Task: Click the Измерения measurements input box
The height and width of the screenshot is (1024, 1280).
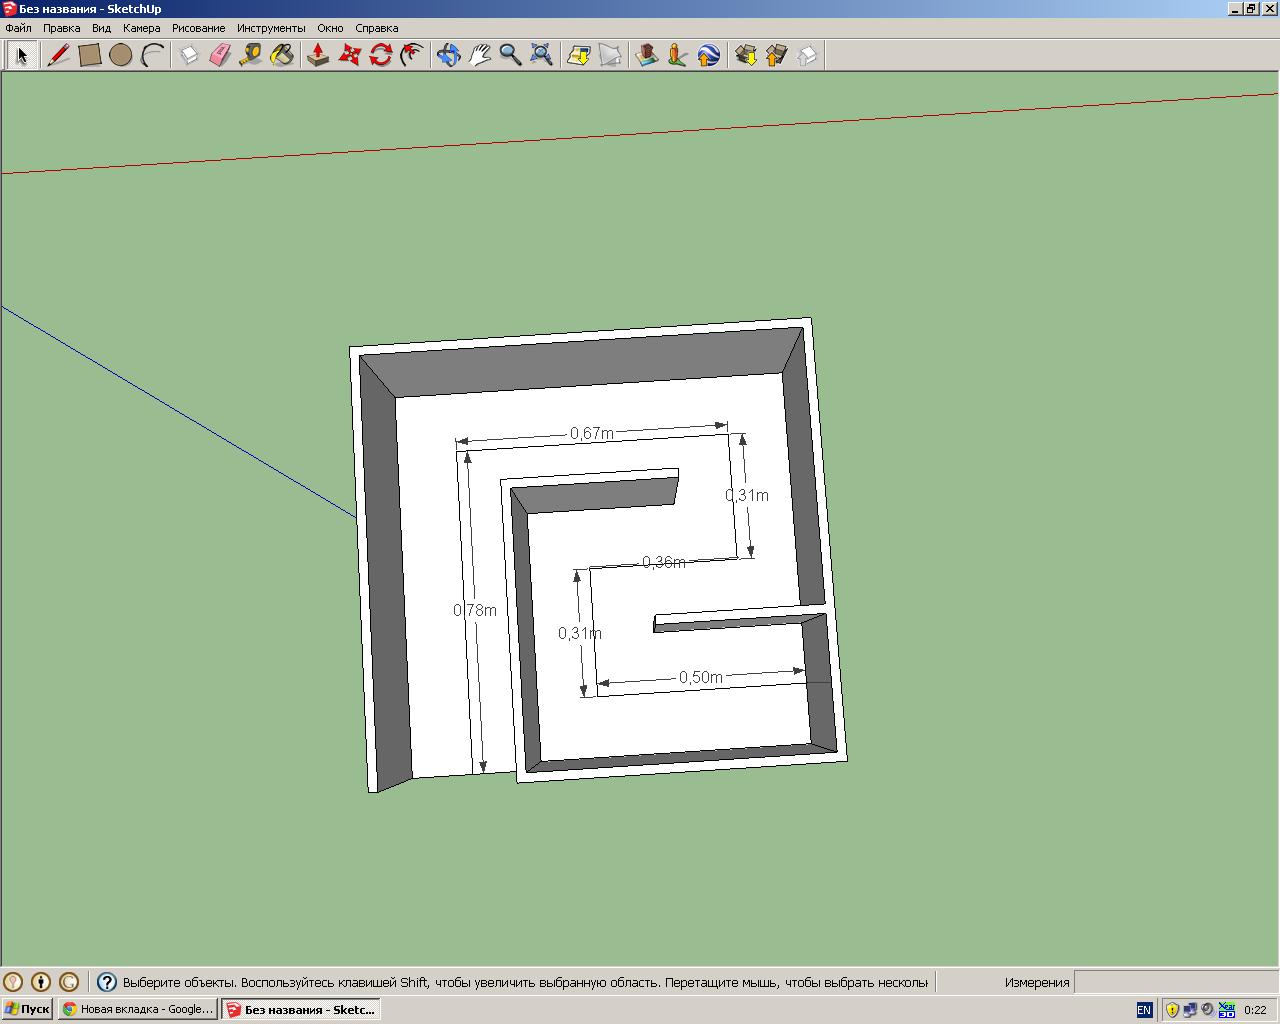Action: pyautogui.click(x=1175, y=982)
